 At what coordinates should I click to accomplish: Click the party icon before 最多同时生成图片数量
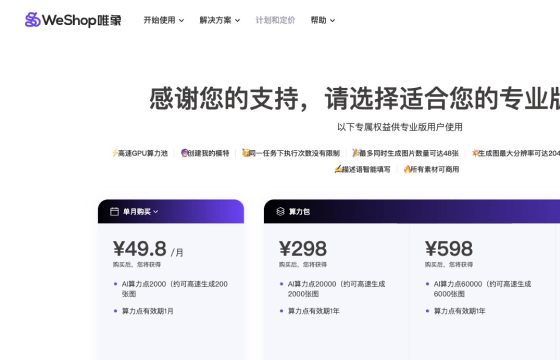coord(355,153)
